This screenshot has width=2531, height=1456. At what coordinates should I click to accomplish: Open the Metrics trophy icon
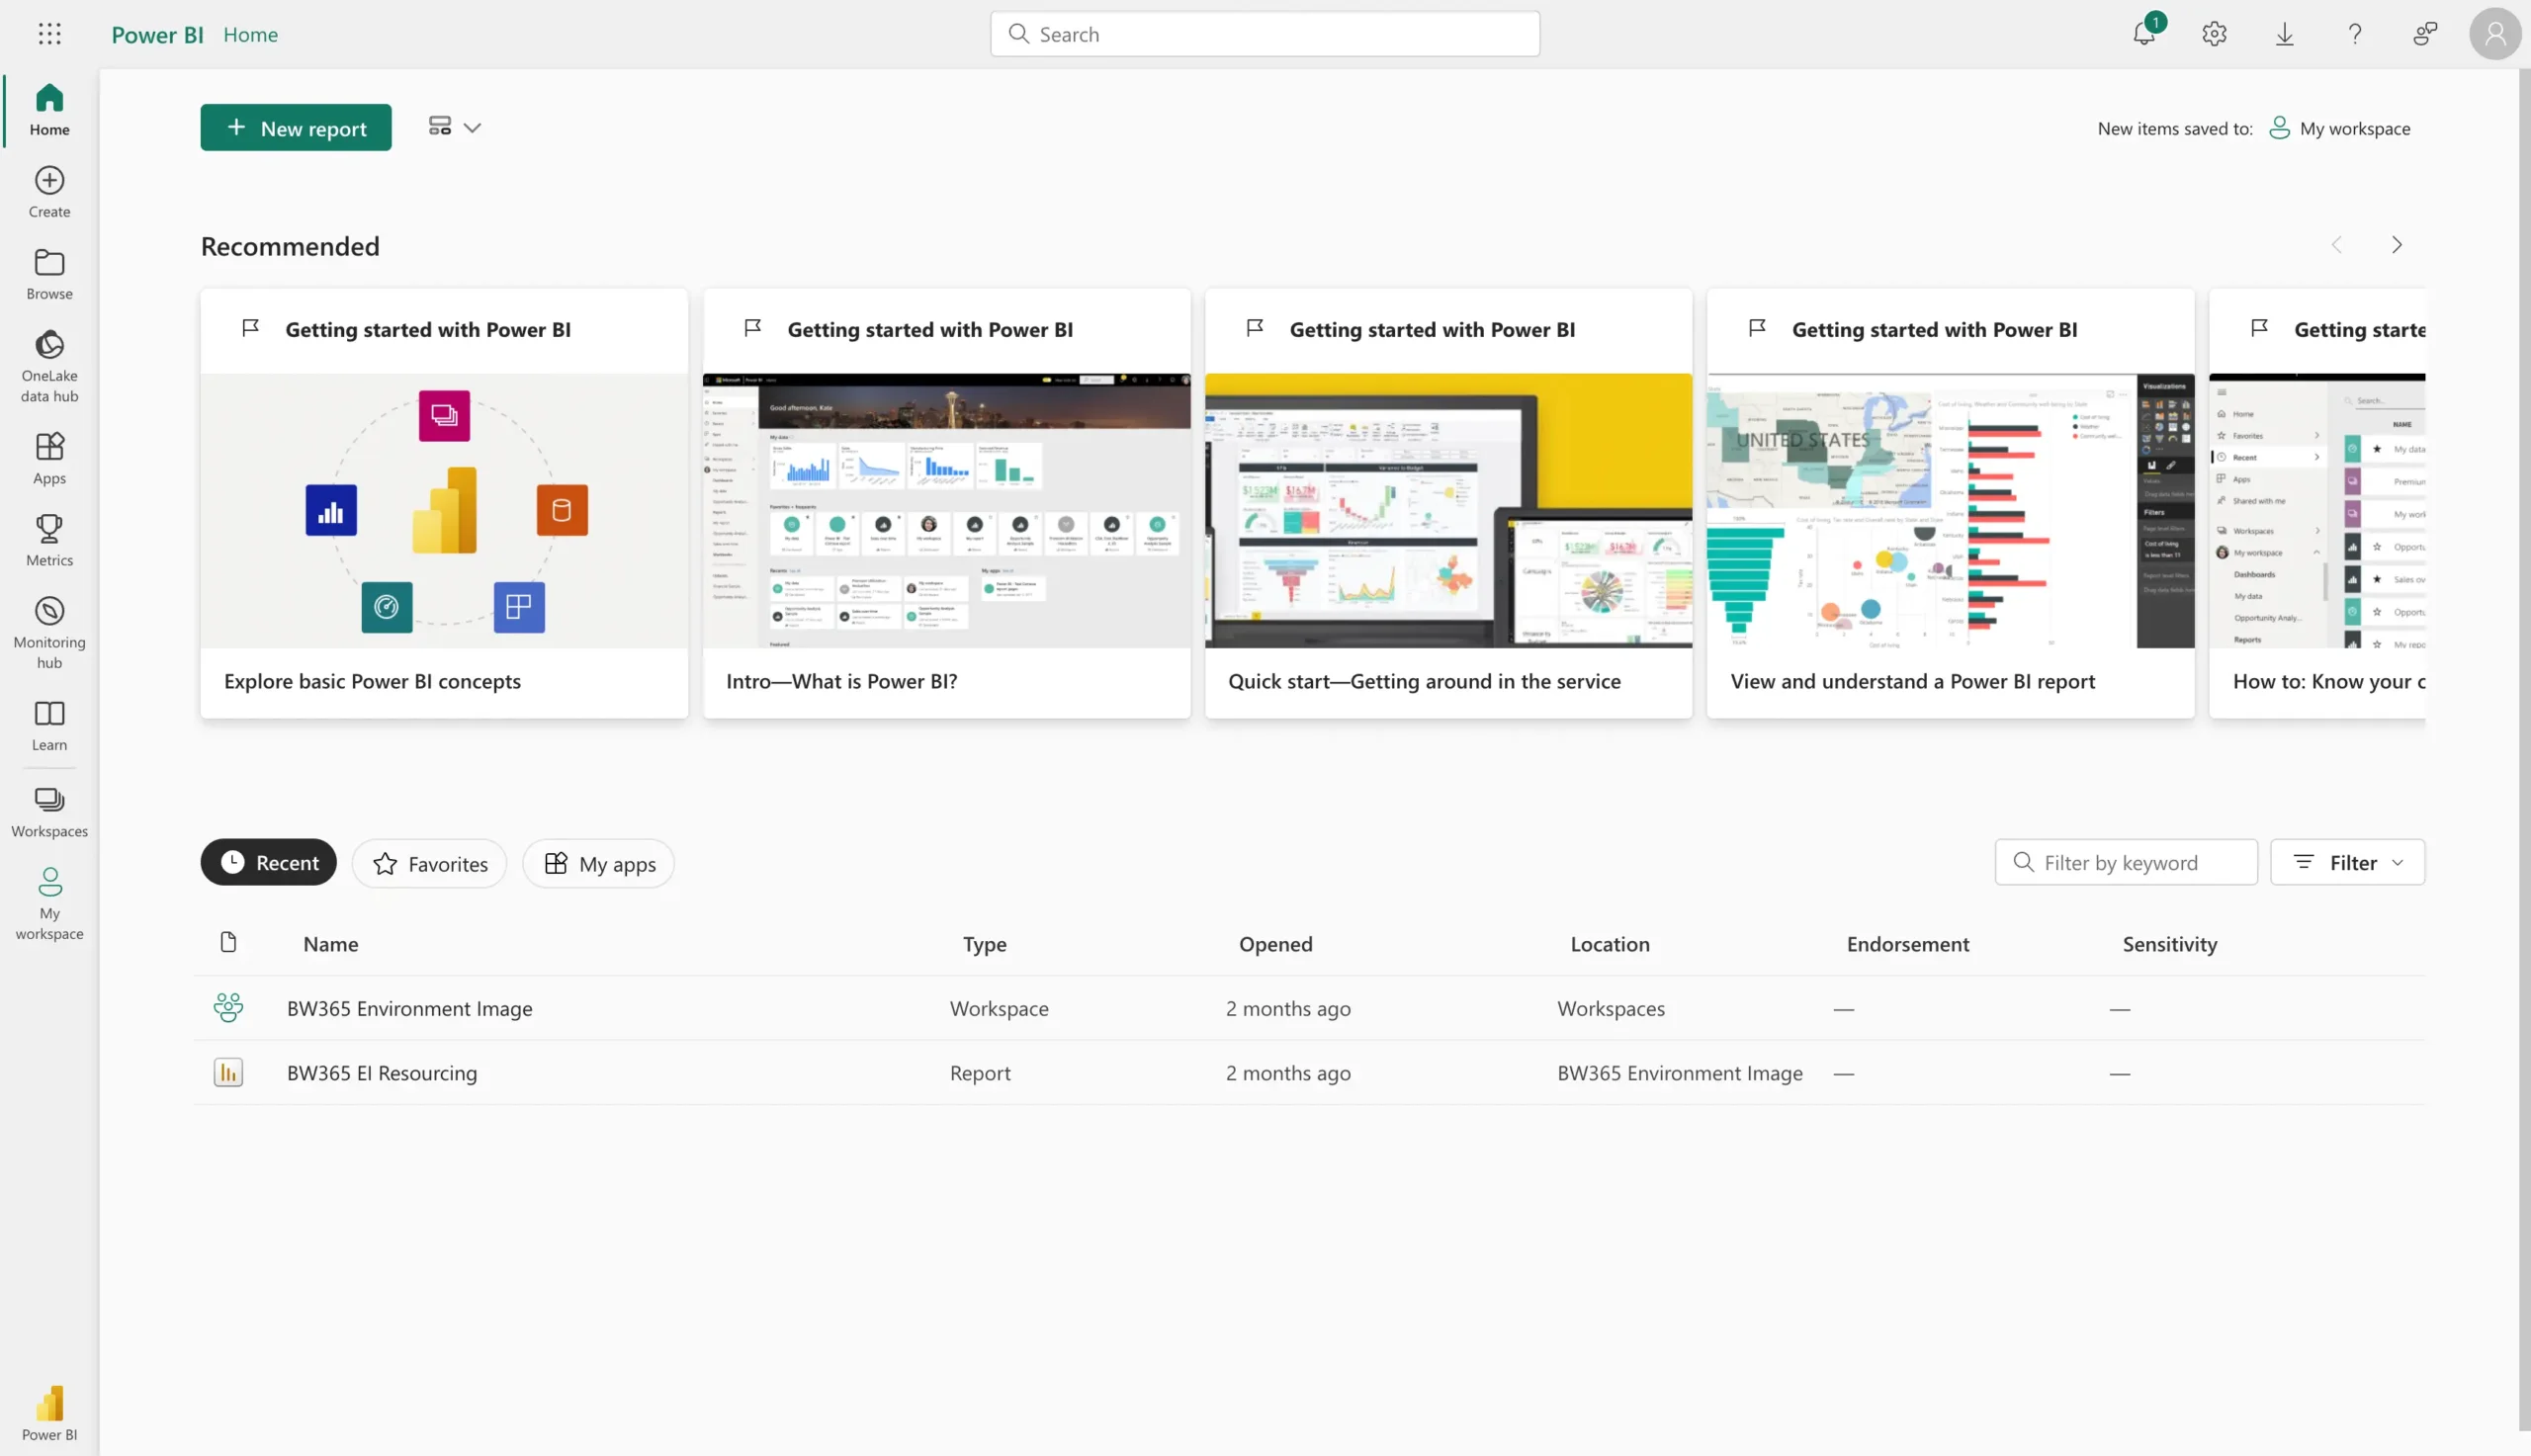point(49,539)
